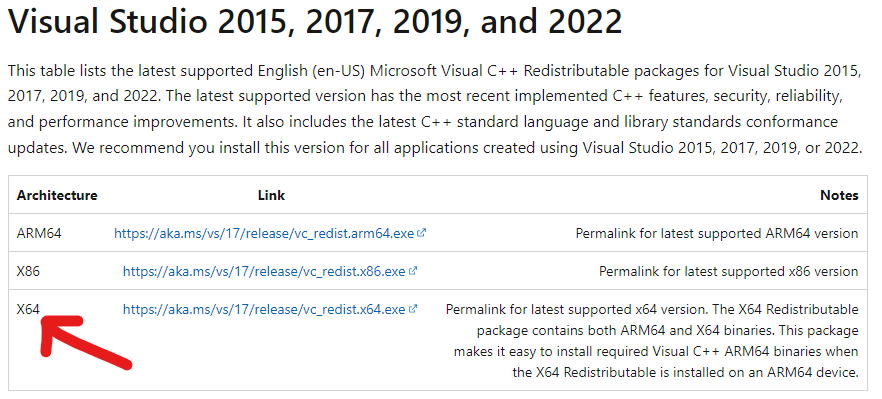Click the x64 permalink note's first line
Viewport: 882px width, 399px height.
(x=652, y=310)
